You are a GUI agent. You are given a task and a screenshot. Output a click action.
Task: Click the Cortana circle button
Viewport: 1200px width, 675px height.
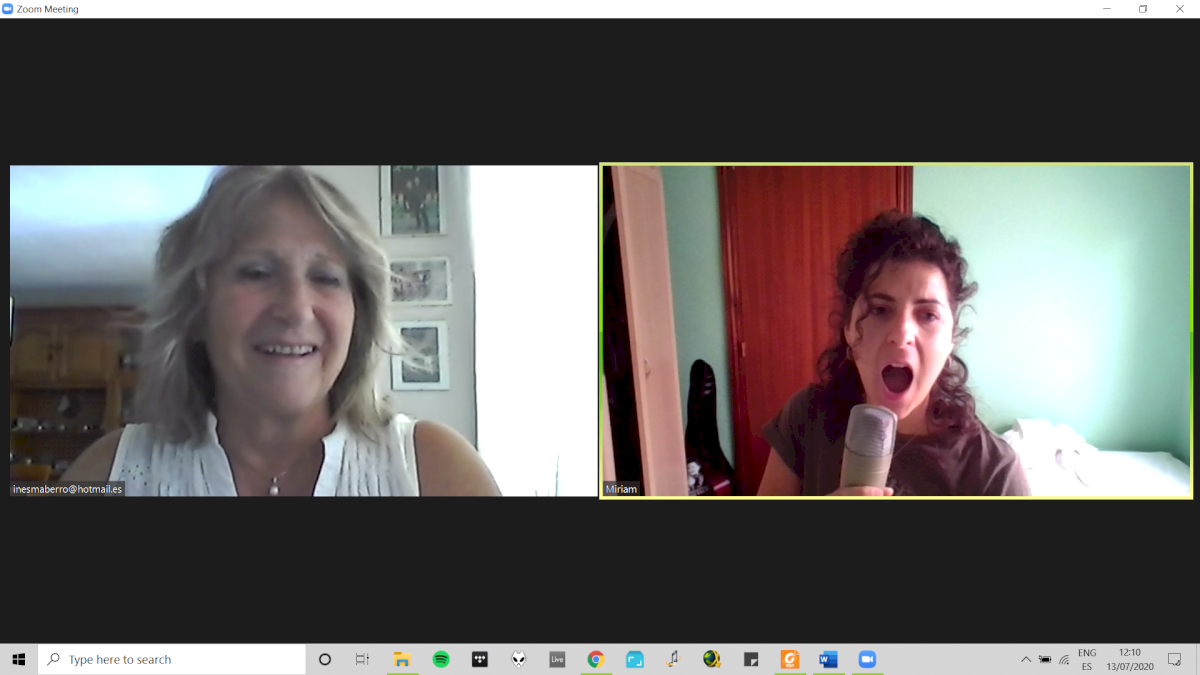324,659
